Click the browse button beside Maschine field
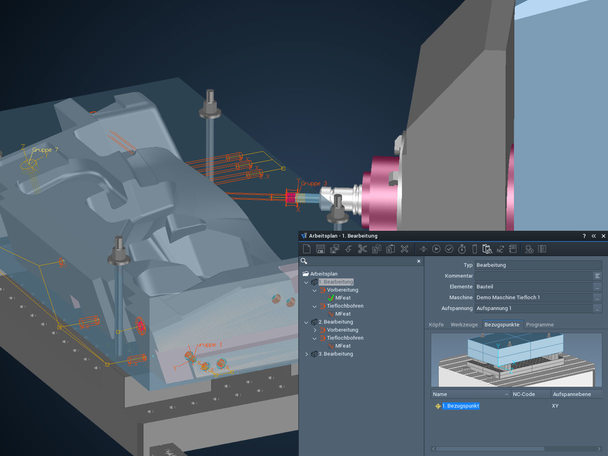This screenshot has height=456, width=608. click(598, 297)
